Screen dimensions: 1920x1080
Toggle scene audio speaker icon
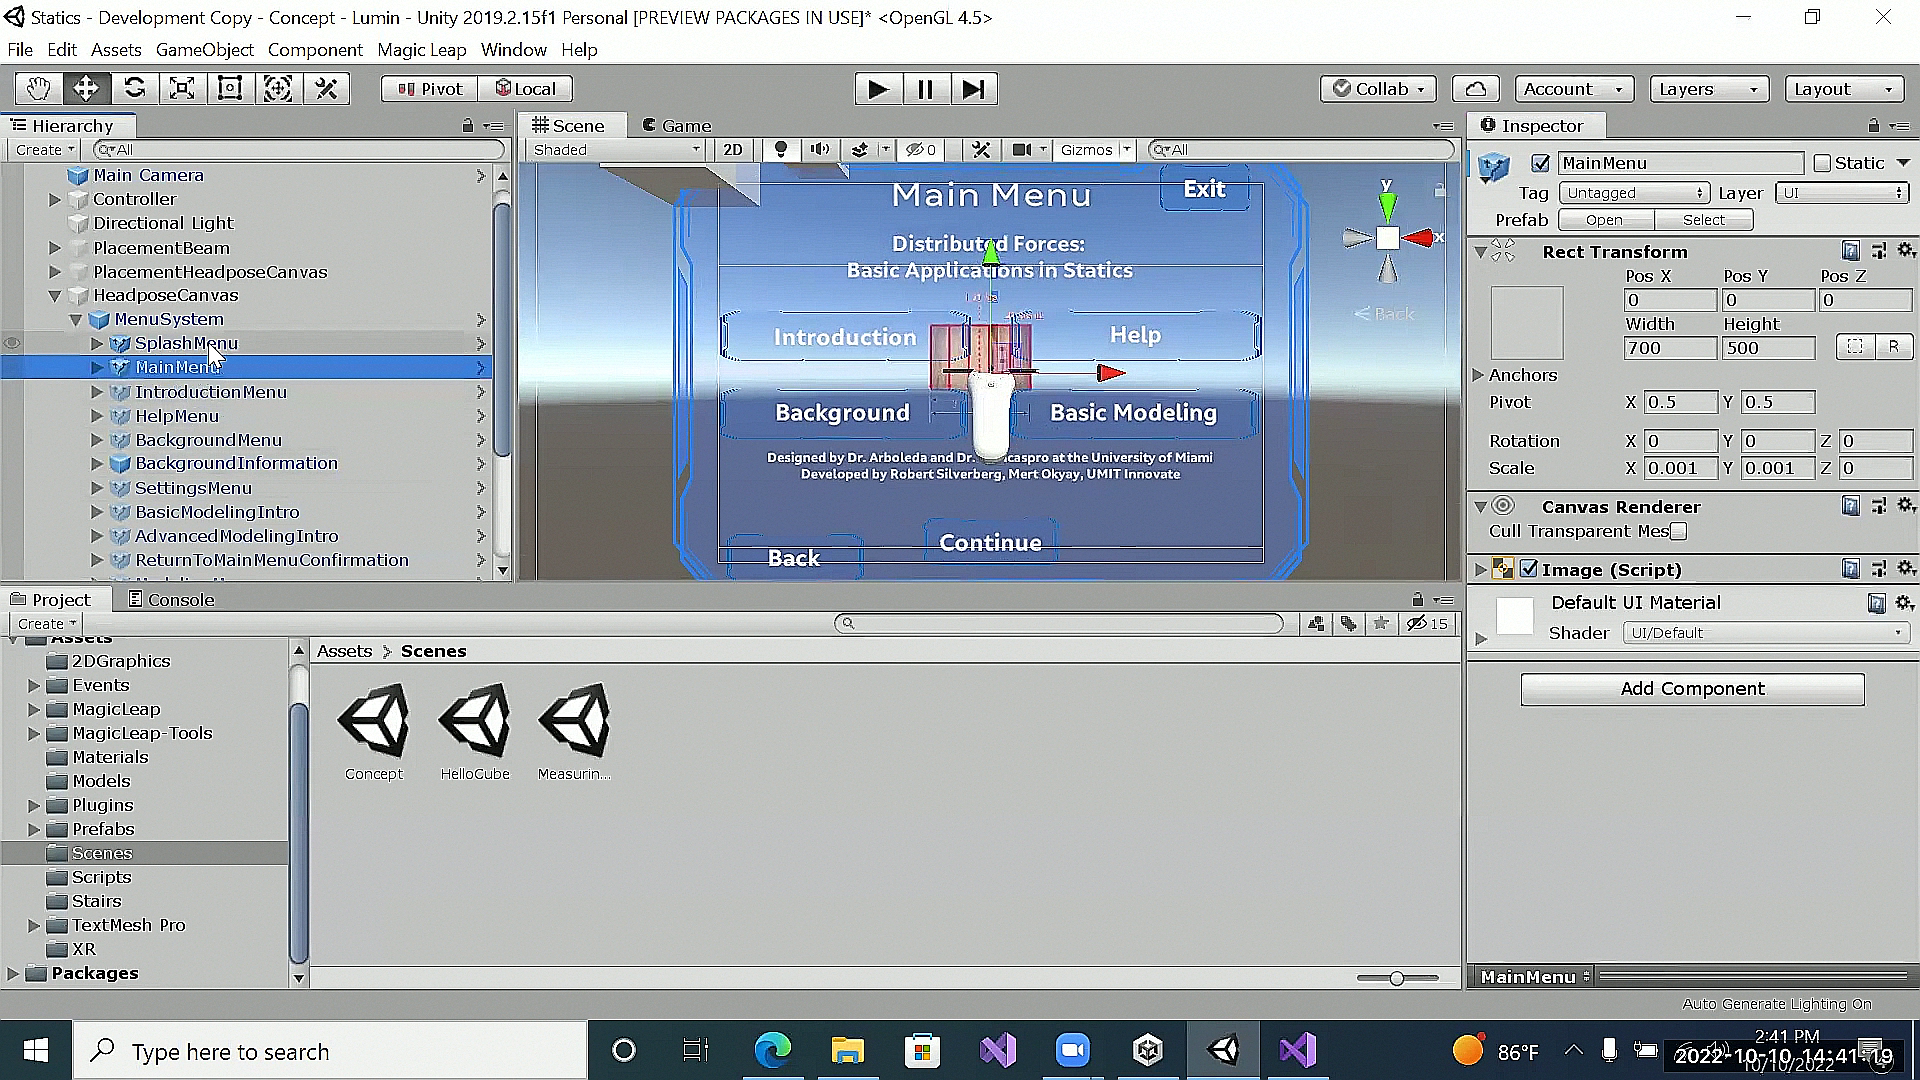820,150
